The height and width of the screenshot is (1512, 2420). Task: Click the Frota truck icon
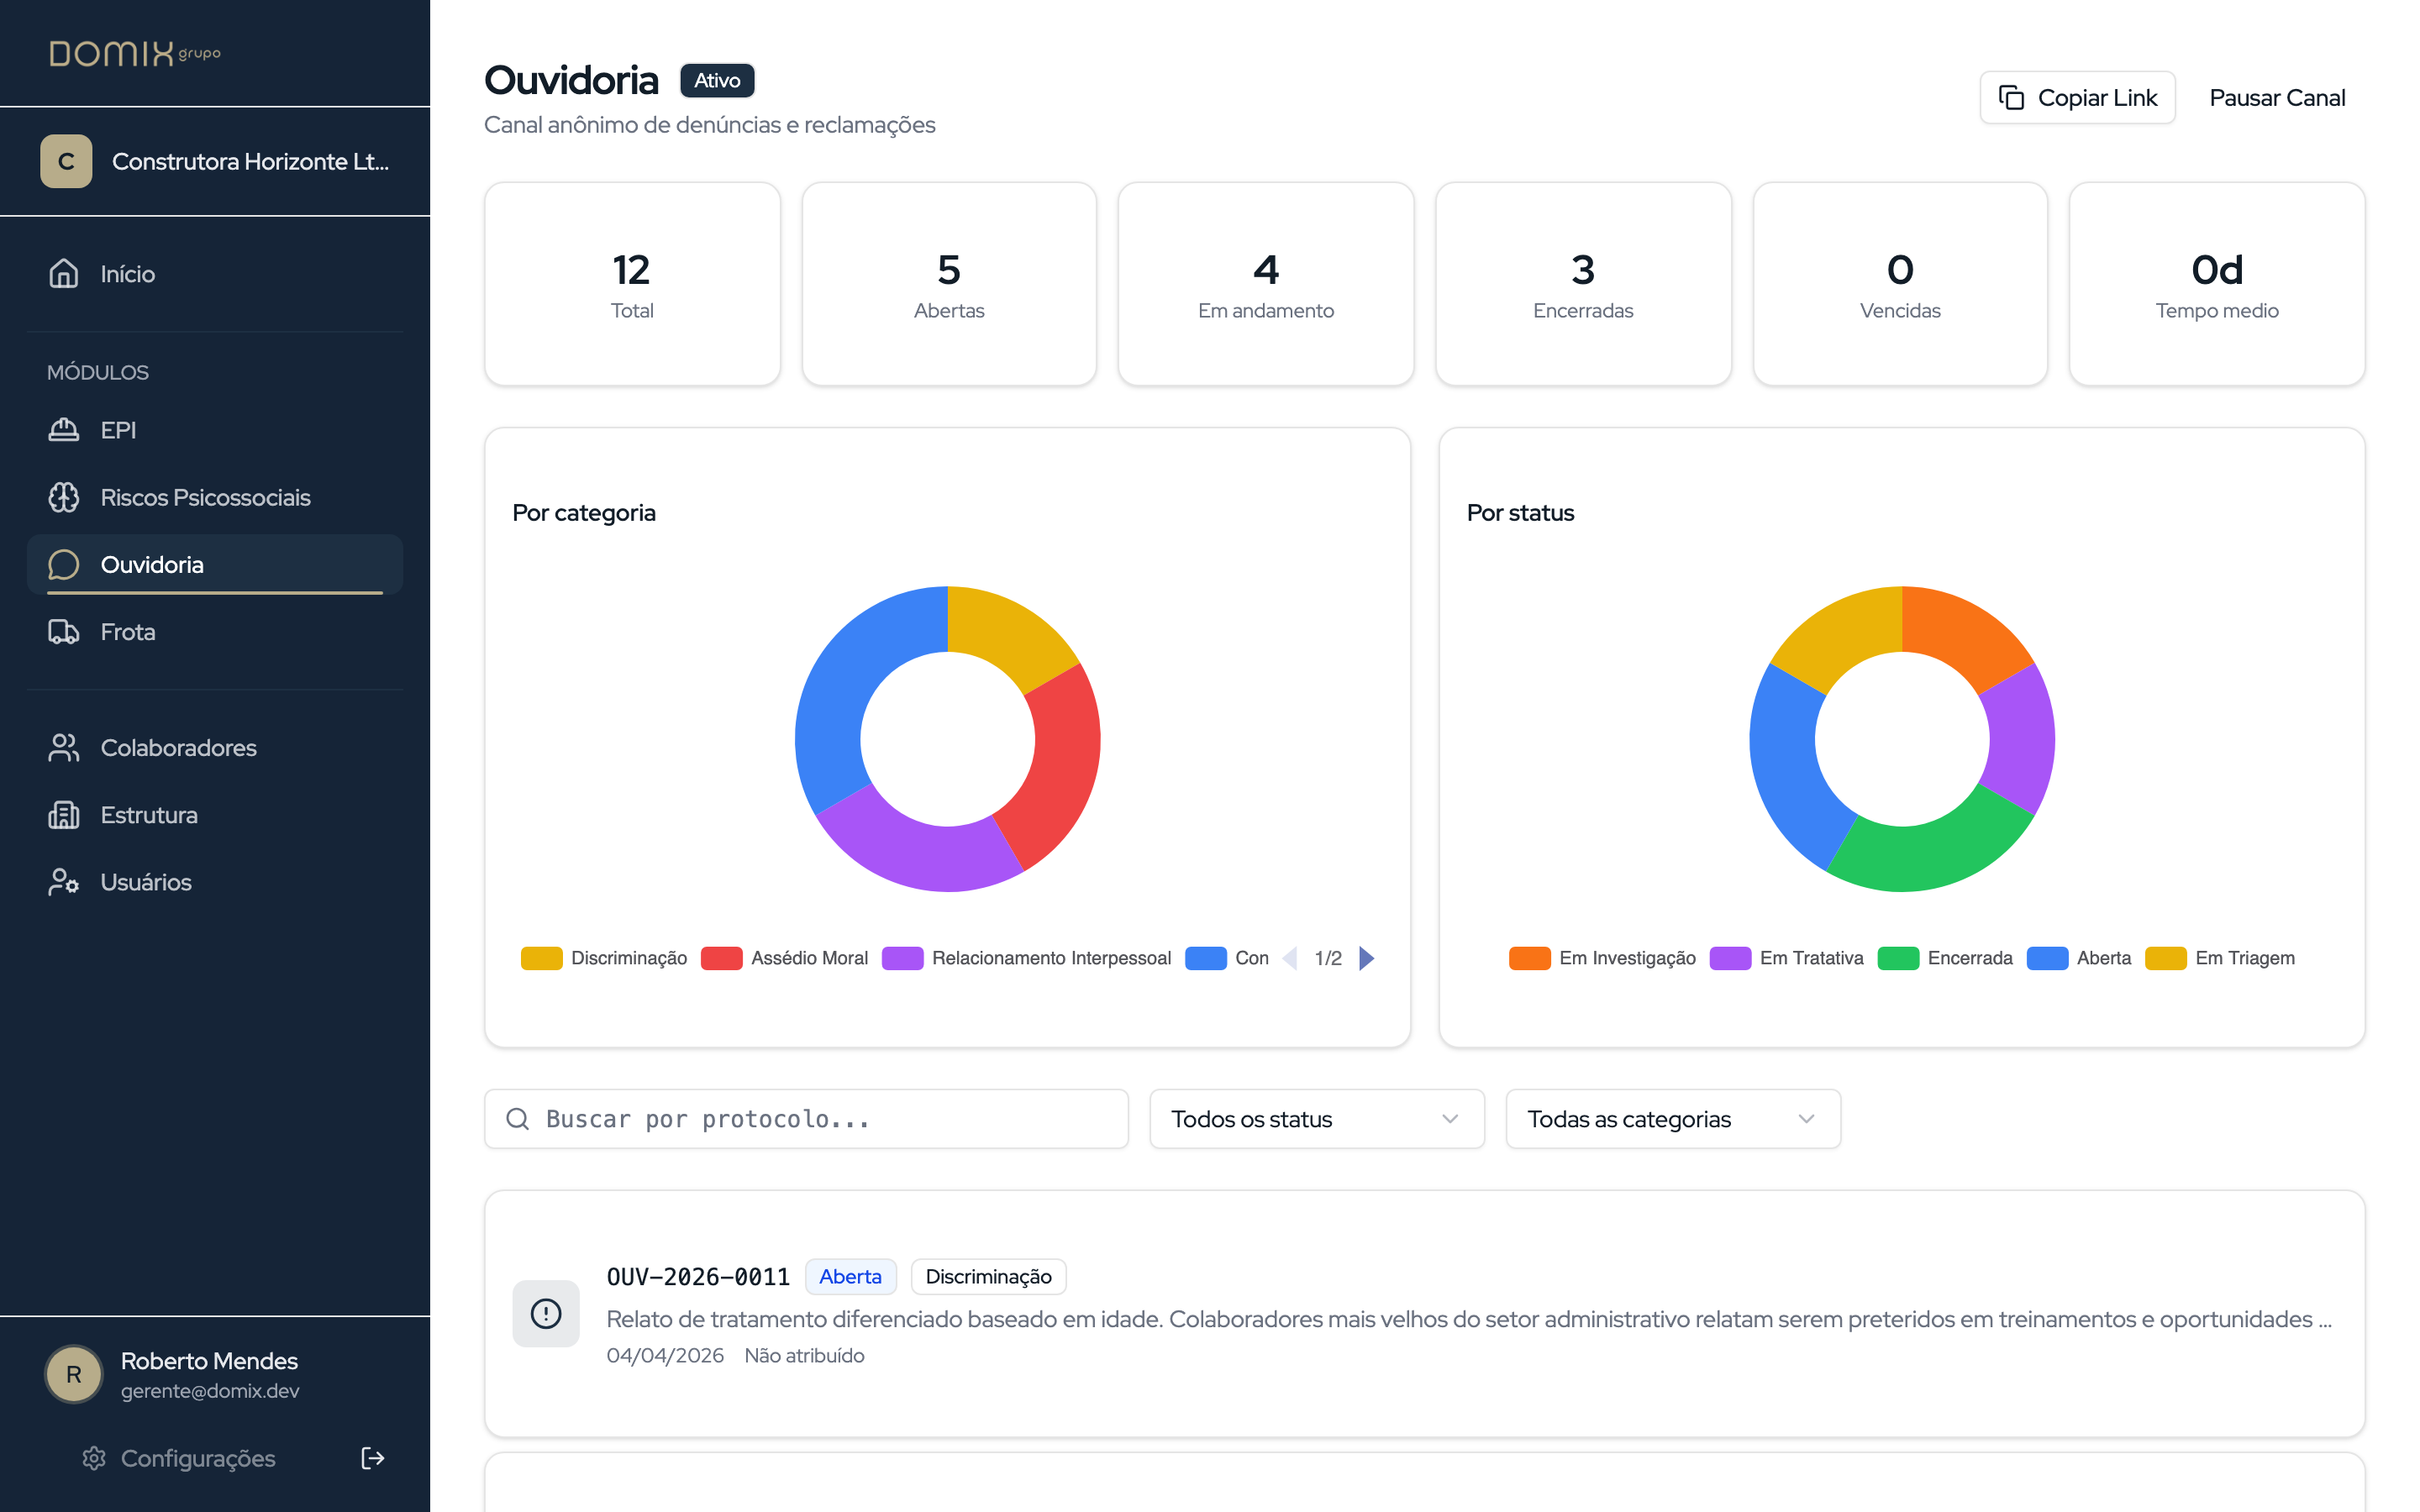64,632
